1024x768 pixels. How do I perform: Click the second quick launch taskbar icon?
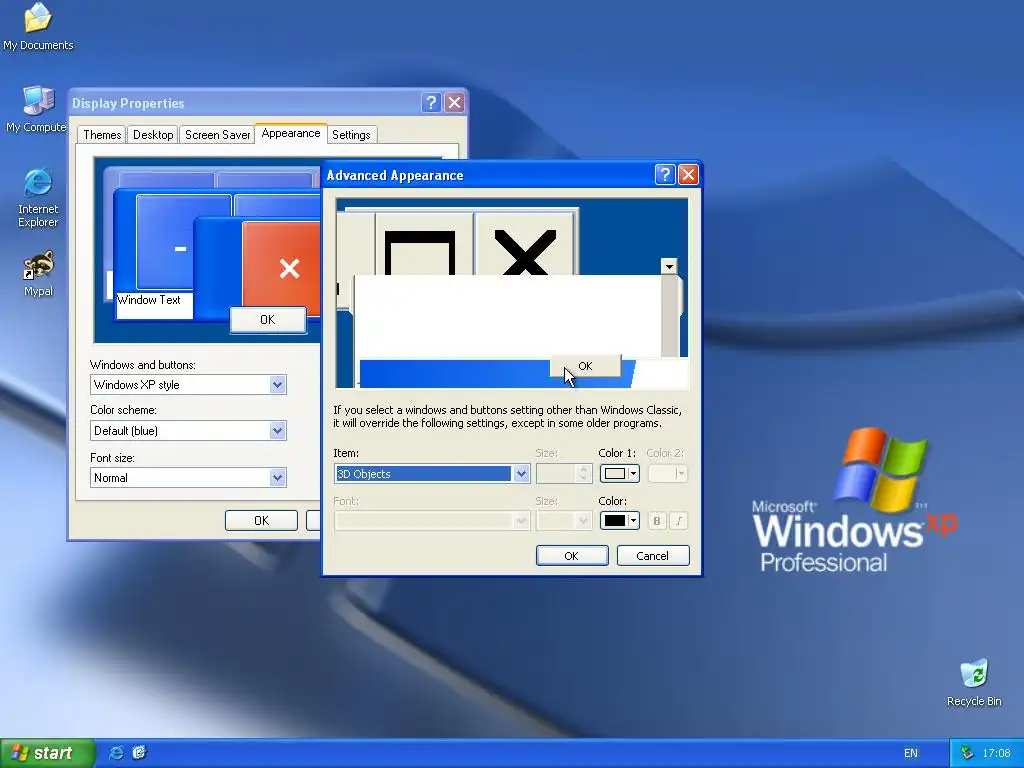click(139, 753)
